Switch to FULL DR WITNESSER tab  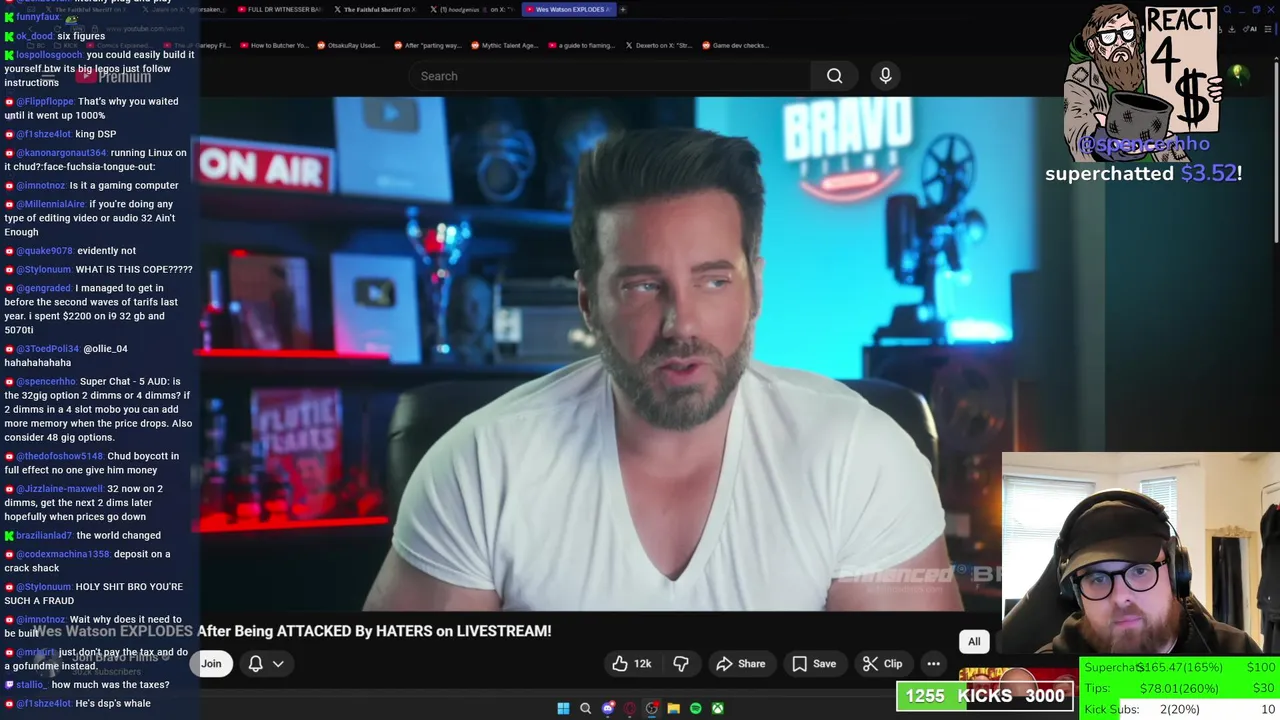(282, 9)
